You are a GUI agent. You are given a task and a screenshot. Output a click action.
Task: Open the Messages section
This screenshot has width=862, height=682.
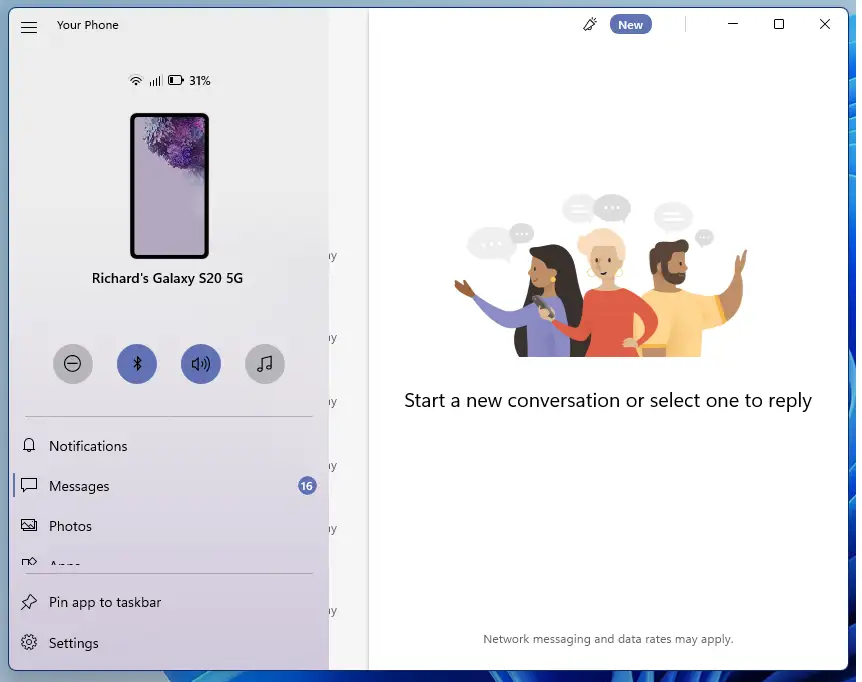[x=79, y=486]
